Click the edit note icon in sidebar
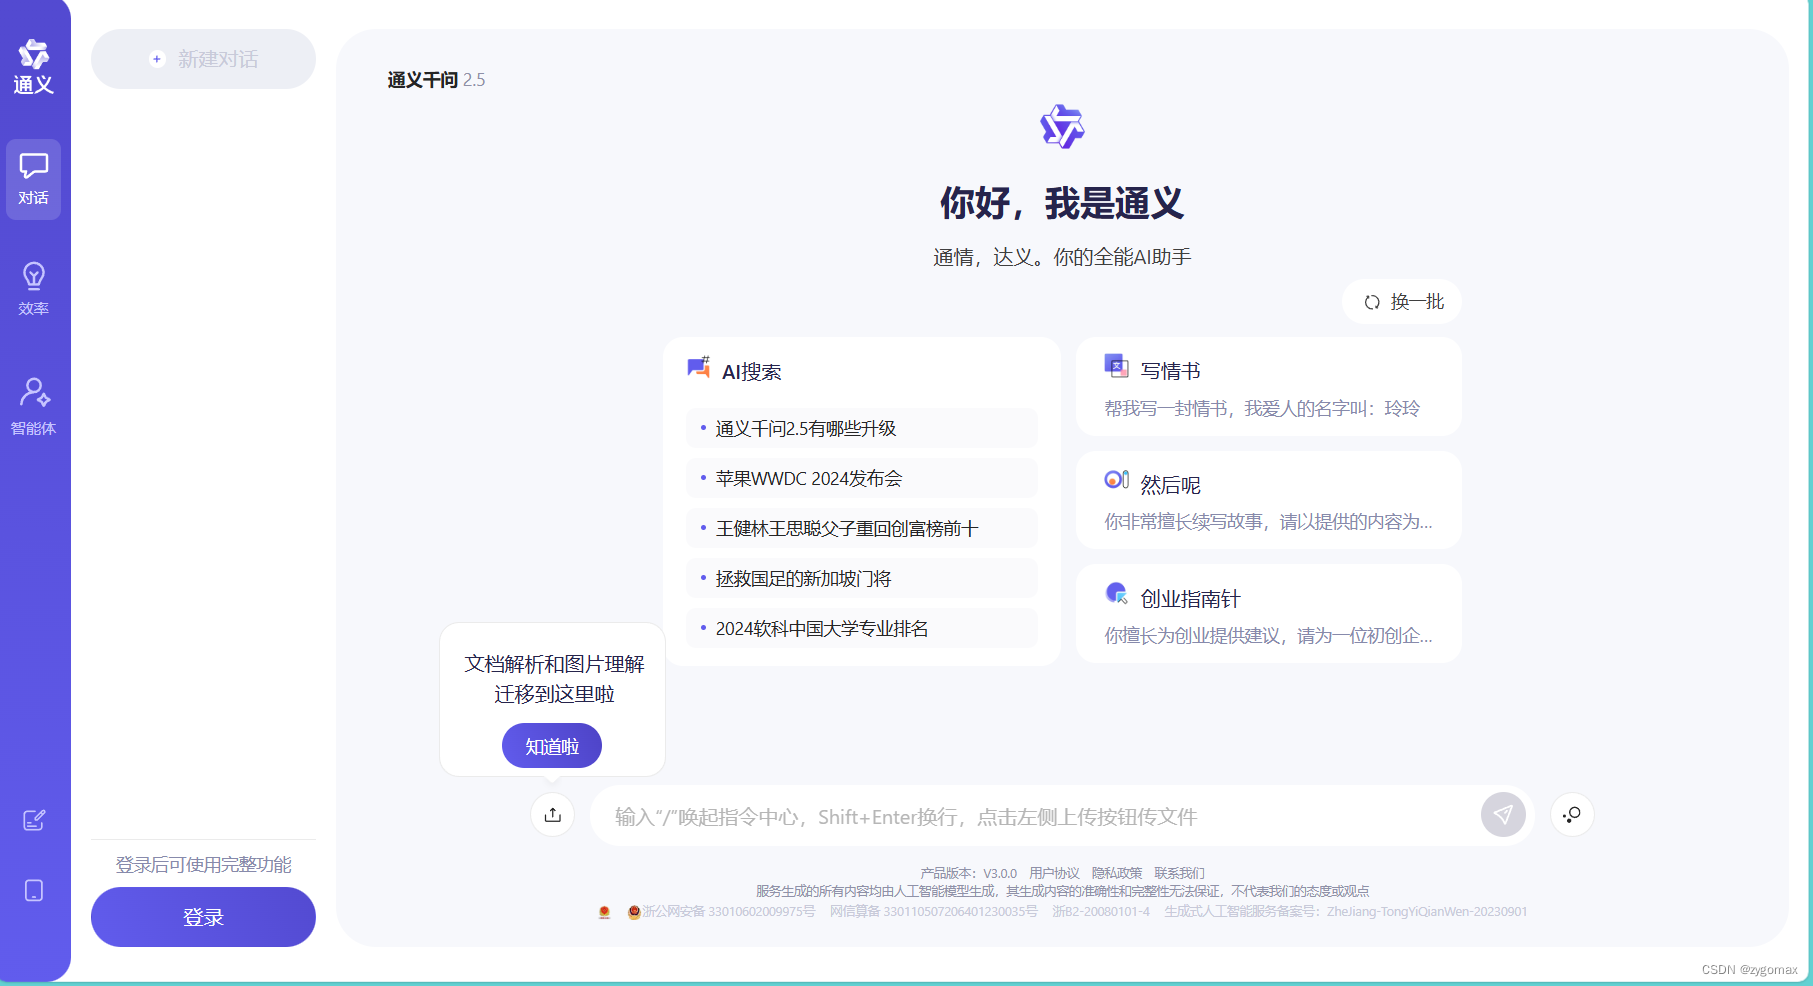This screenshot has width=1813, height=986. pyautogui.click(x=34, y=820)
